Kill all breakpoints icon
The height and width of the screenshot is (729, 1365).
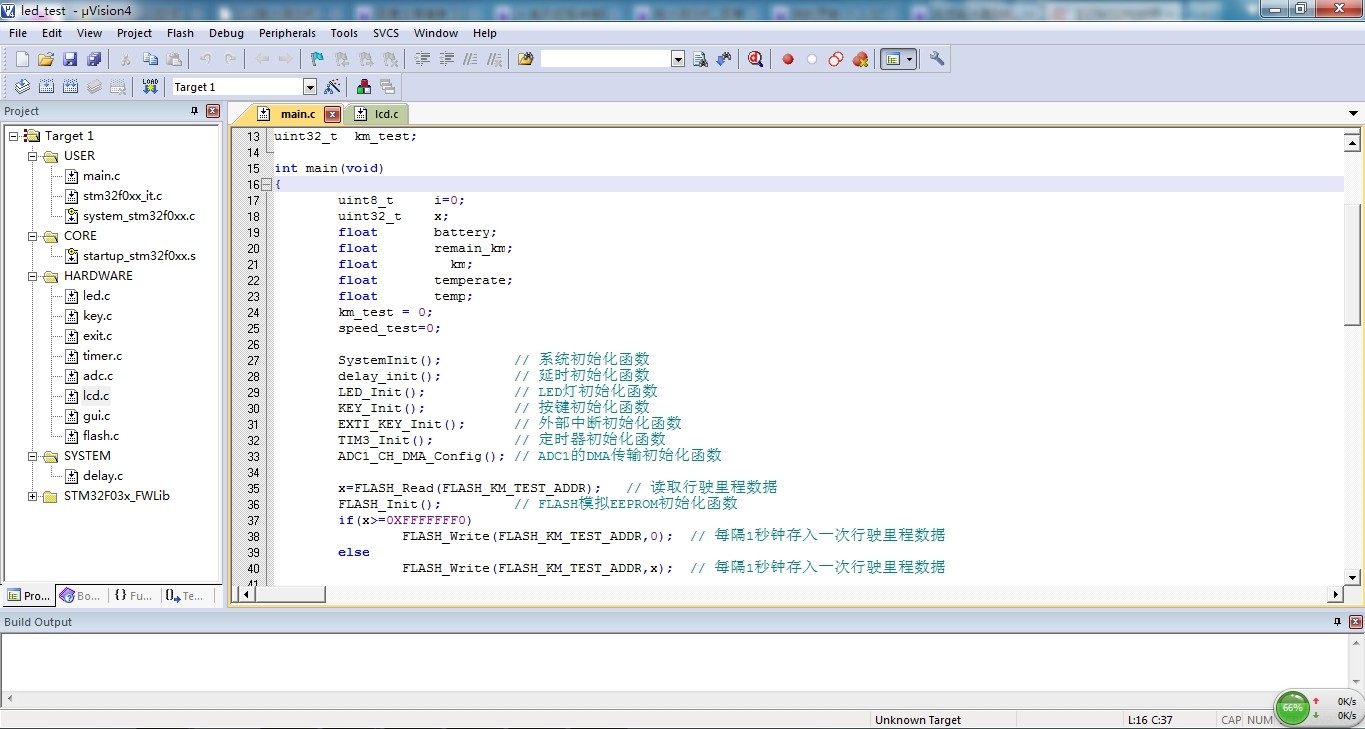pyautogui.click(x=860, y=59)
